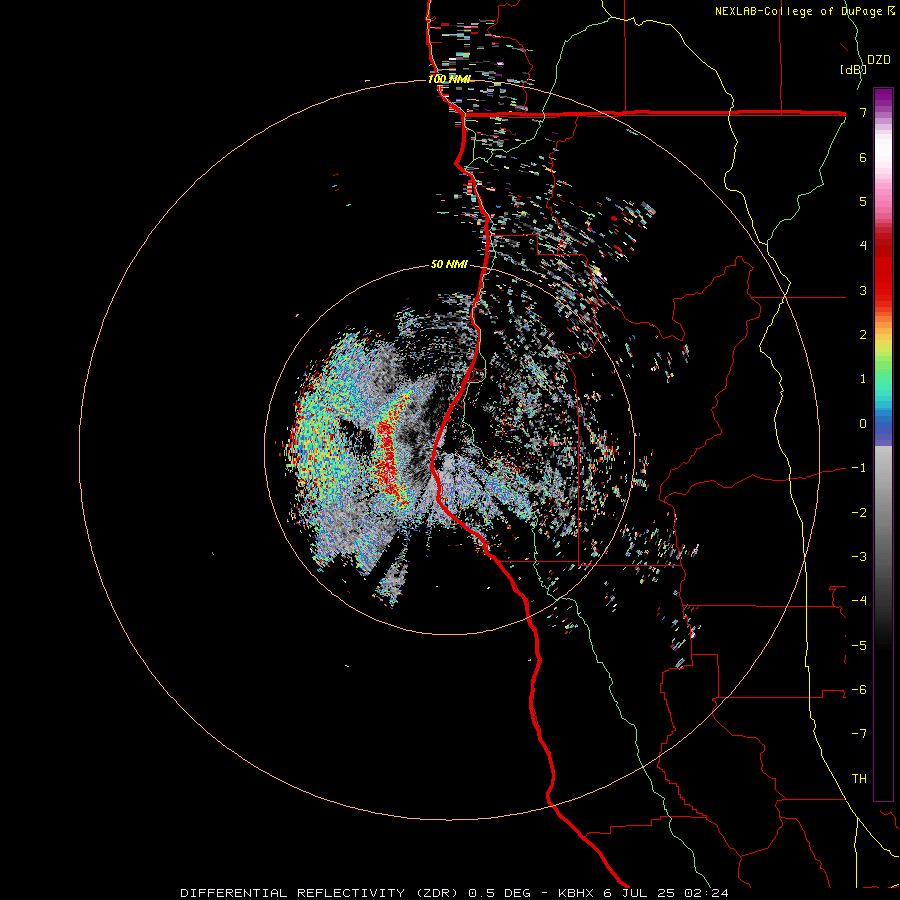The width and height of the screenshot is (900, 900).
Task: Click the -3 value on the scale
Action: tap(859, 557)
